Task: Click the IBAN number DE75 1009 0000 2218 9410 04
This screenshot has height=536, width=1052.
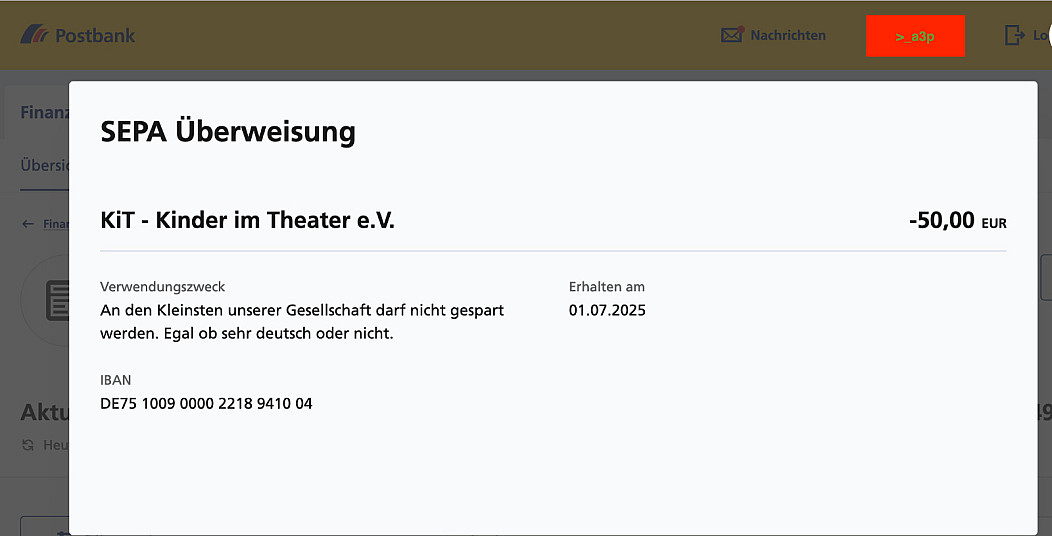Action: (x=206, y=404)
